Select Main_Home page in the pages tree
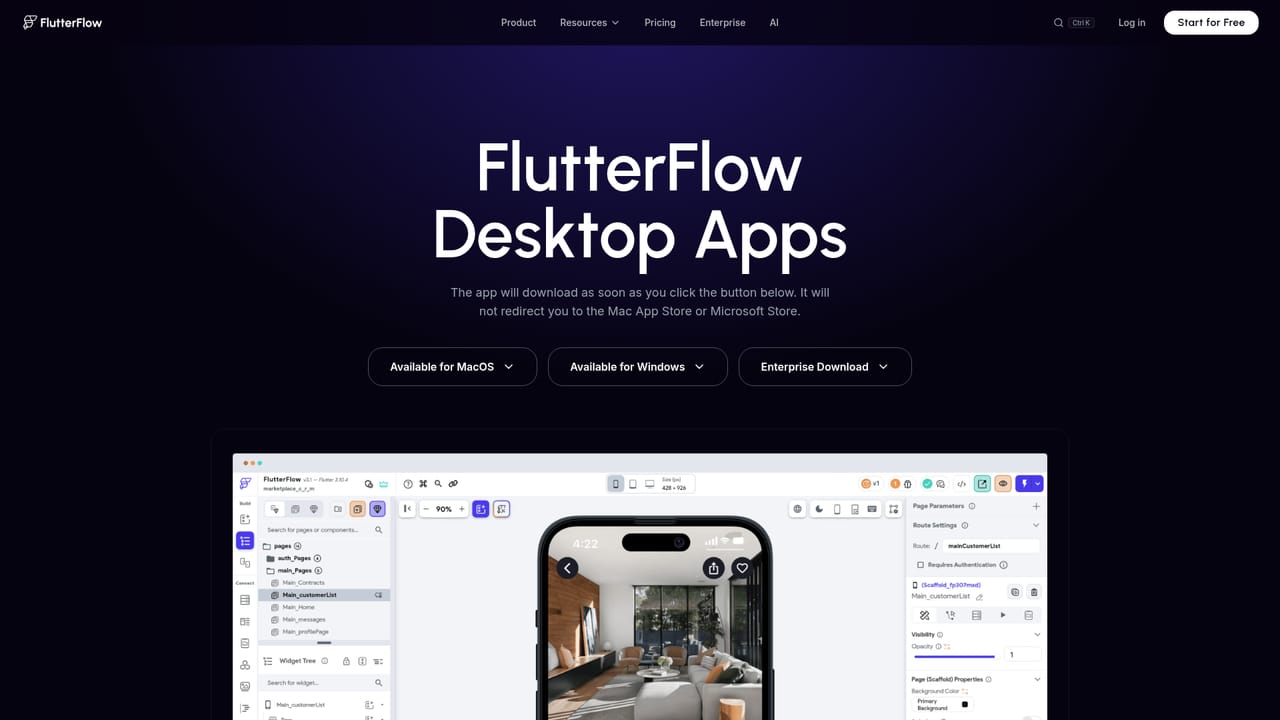Viewport: 1280px width, 720px height. pyautogui.click(x=298, y=607)
